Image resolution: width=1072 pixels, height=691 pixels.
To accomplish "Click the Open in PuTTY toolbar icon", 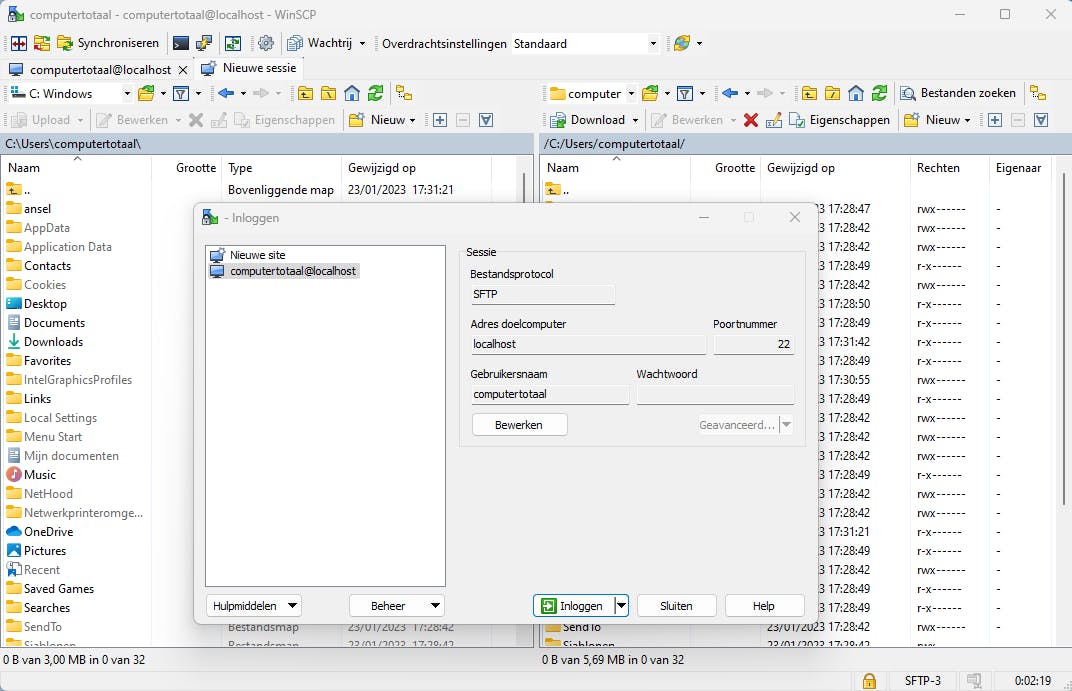I will coord(204,43).
